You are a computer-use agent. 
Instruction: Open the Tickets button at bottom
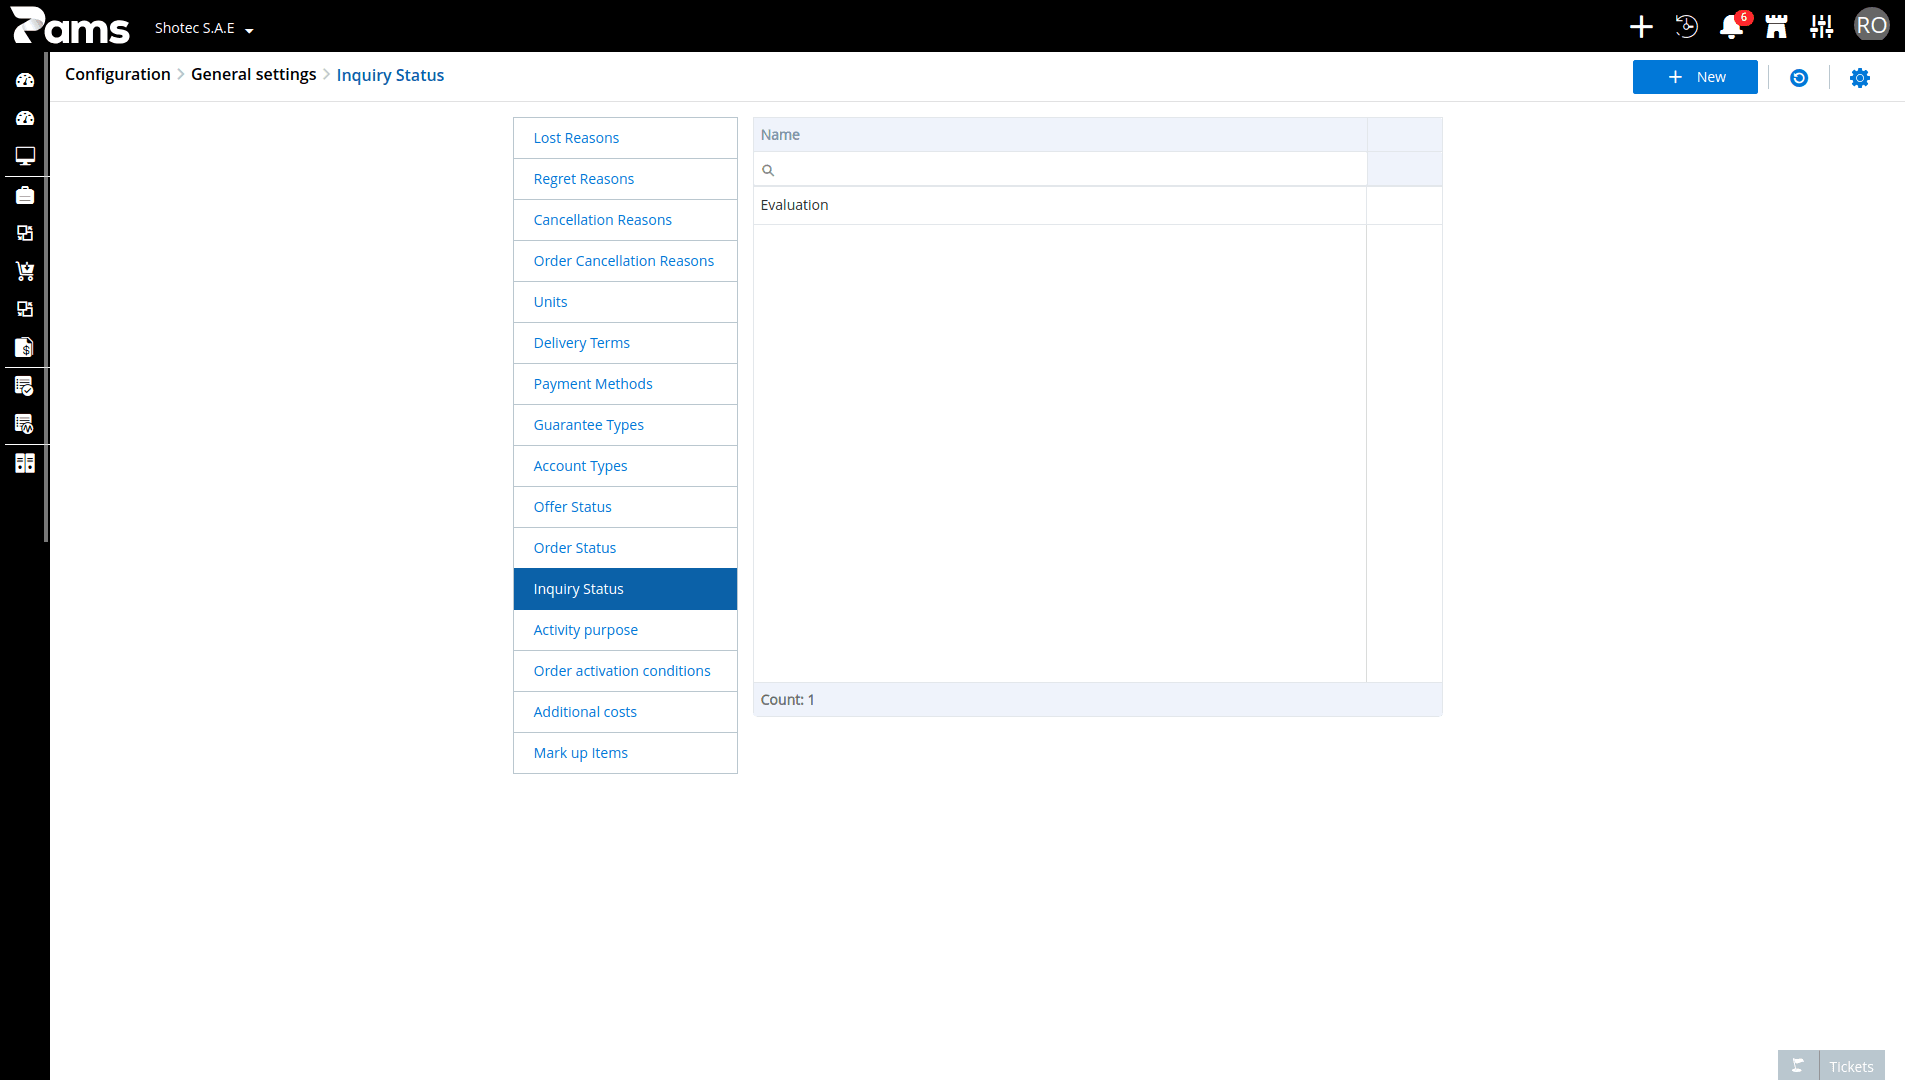pos(1831,1065)
